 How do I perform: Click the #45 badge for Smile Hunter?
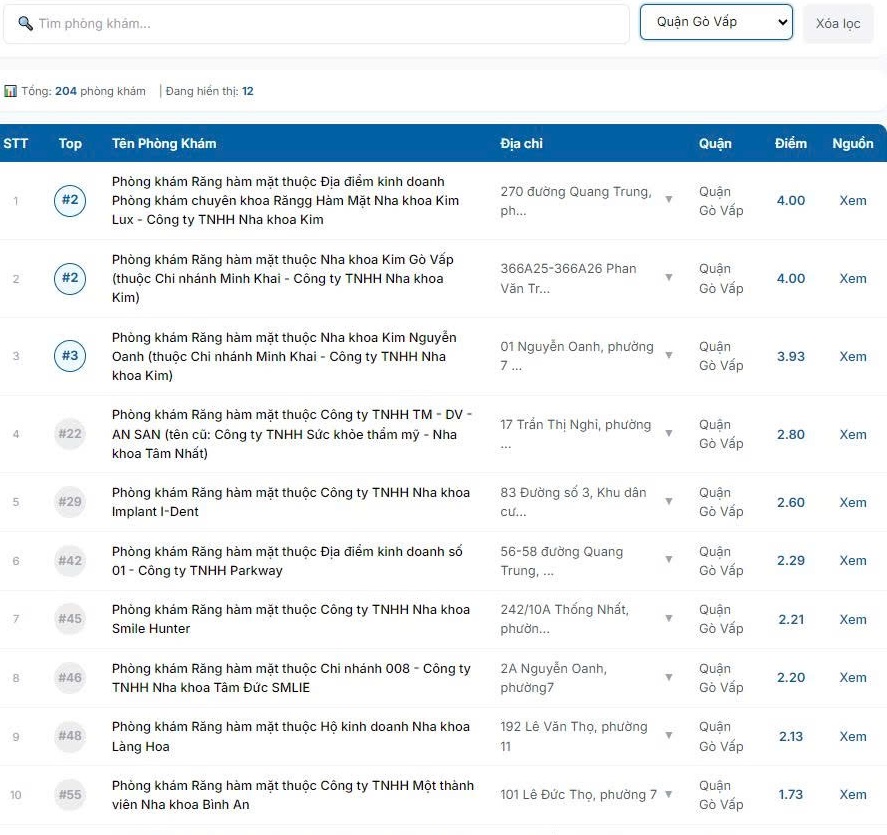[x=70, y=619]
